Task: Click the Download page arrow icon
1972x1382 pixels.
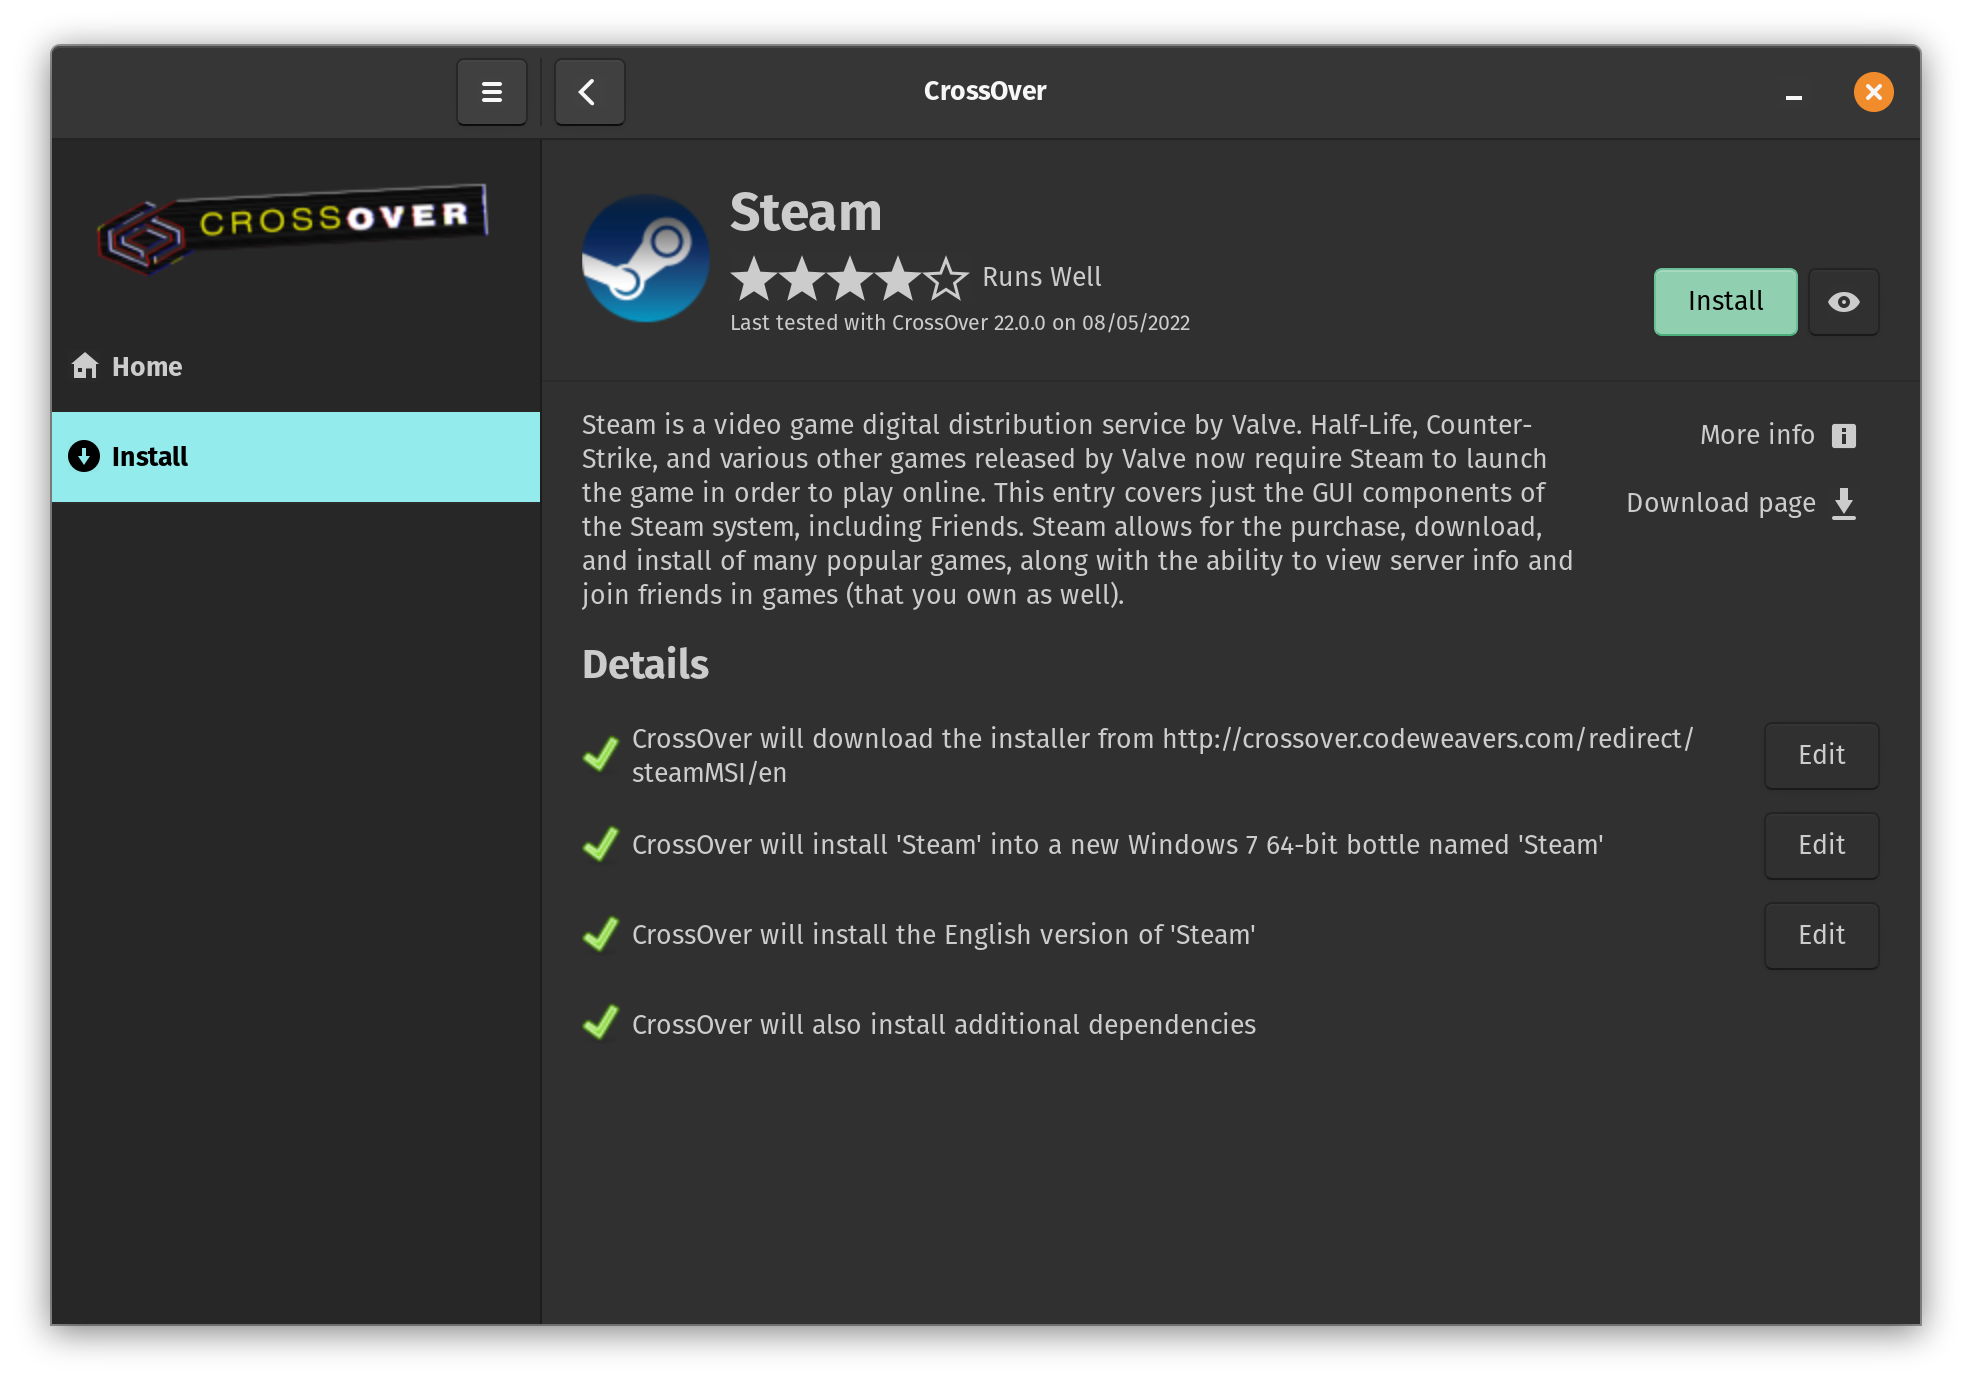Action: [x=1844, y=503]
